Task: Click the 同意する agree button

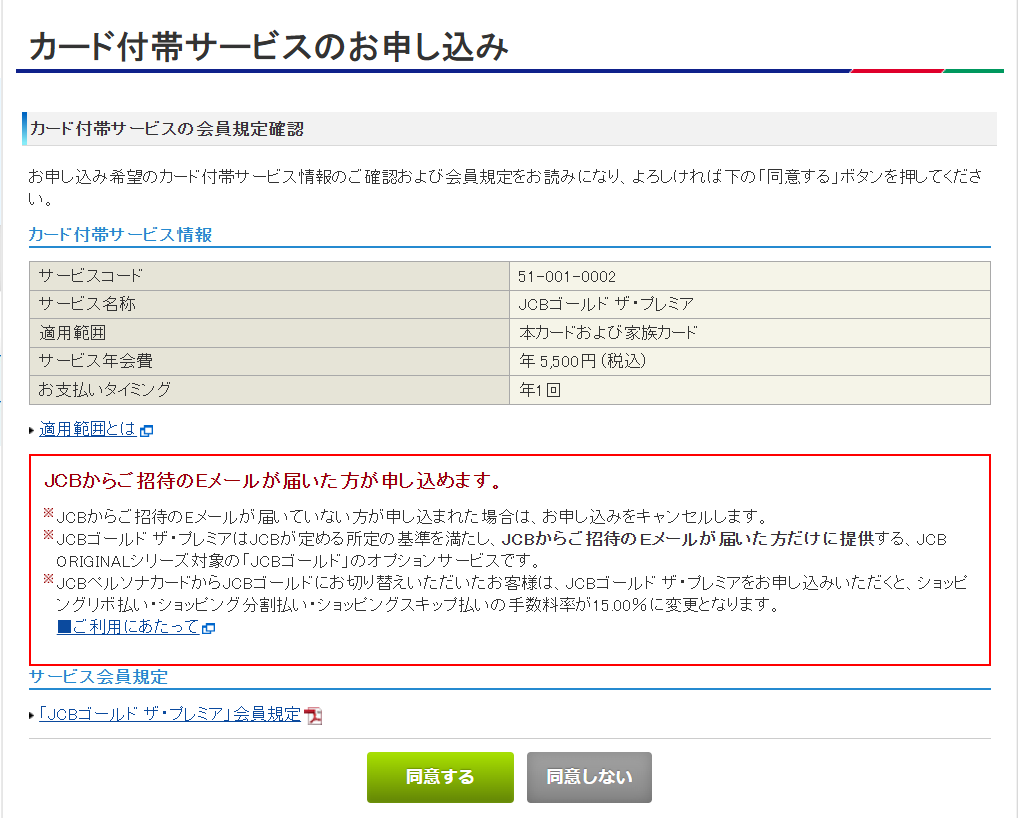Action: [440, 777]
